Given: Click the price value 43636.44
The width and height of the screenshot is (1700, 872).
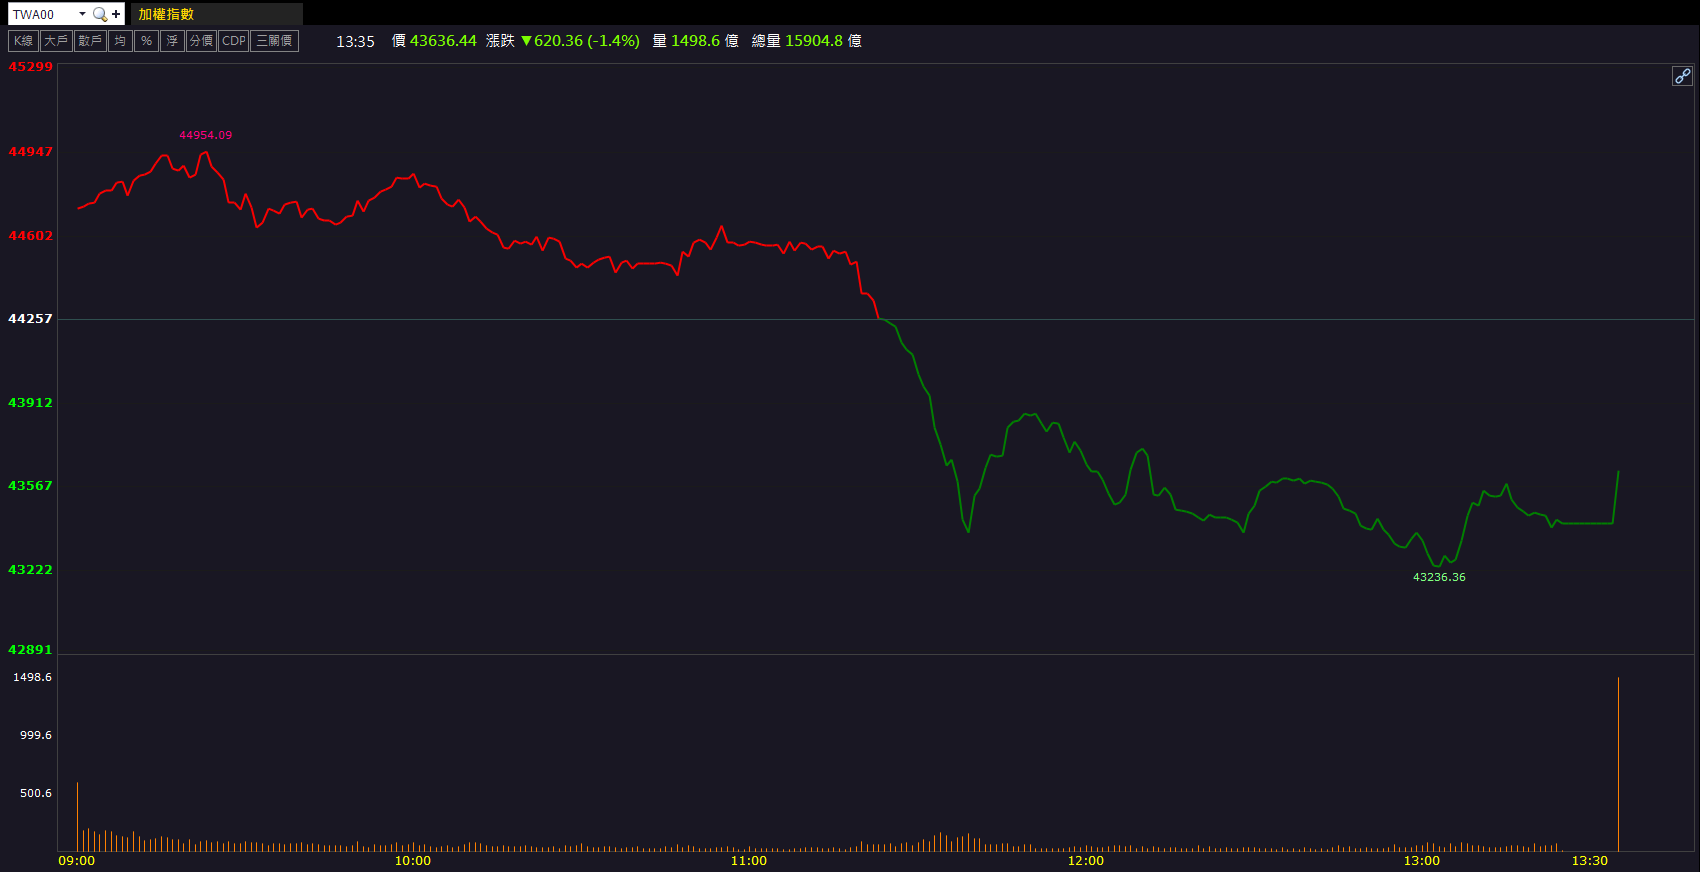Looking at the screenshot, I should click(443, 41).
